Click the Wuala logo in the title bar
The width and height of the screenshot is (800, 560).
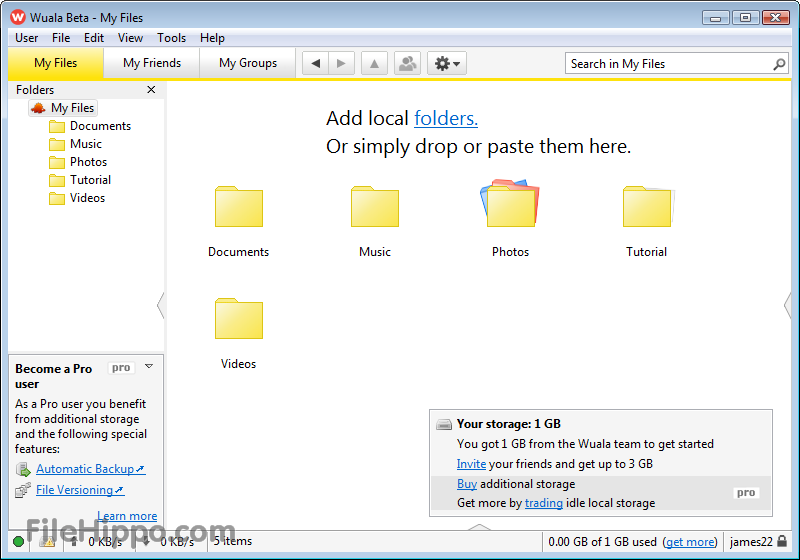coord(18,17)
